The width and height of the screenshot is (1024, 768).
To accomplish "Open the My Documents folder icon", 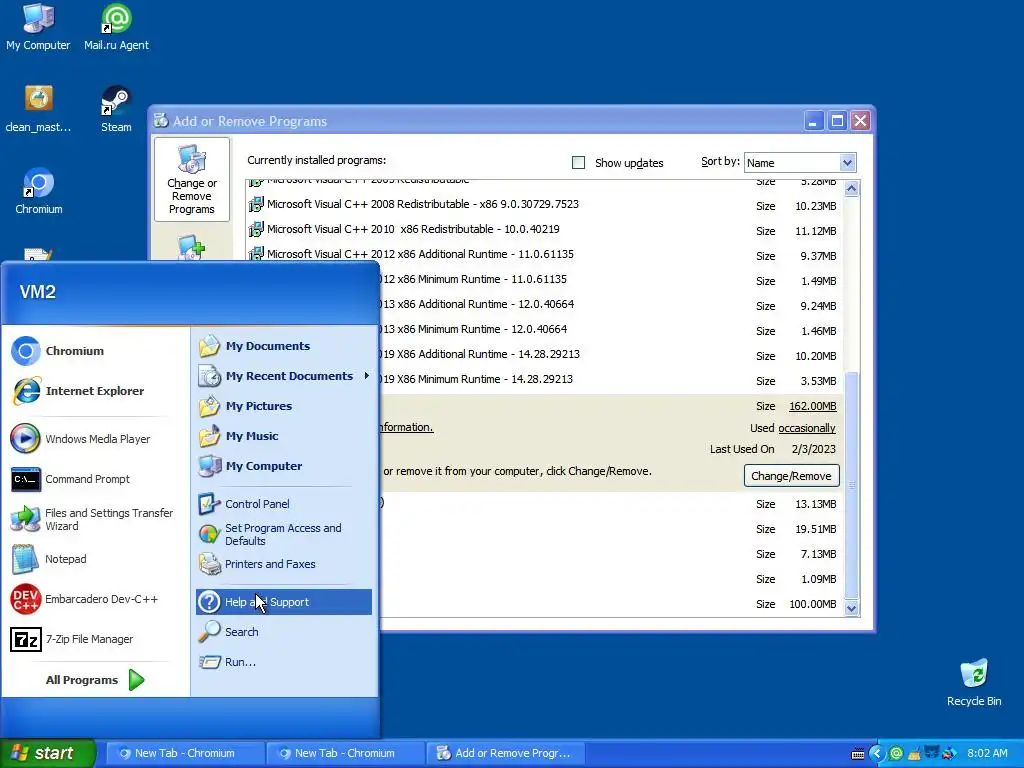I will point(209,346).
